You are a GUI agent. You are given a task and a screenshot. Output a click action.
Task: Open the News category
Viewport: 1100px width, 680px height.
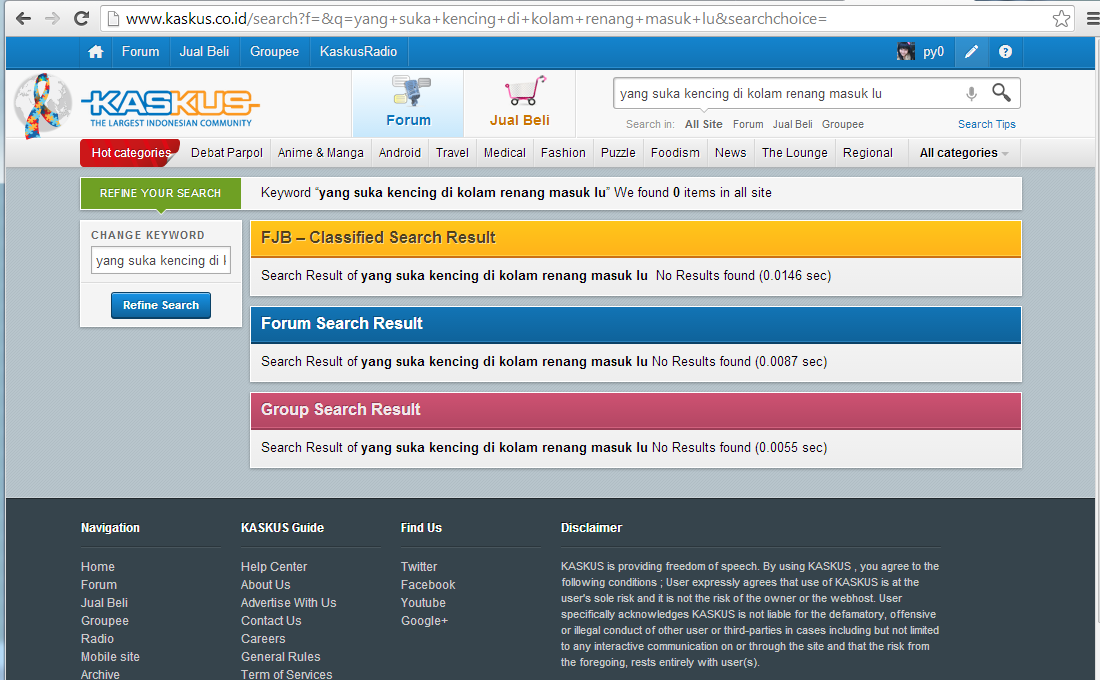pos(730,153)
